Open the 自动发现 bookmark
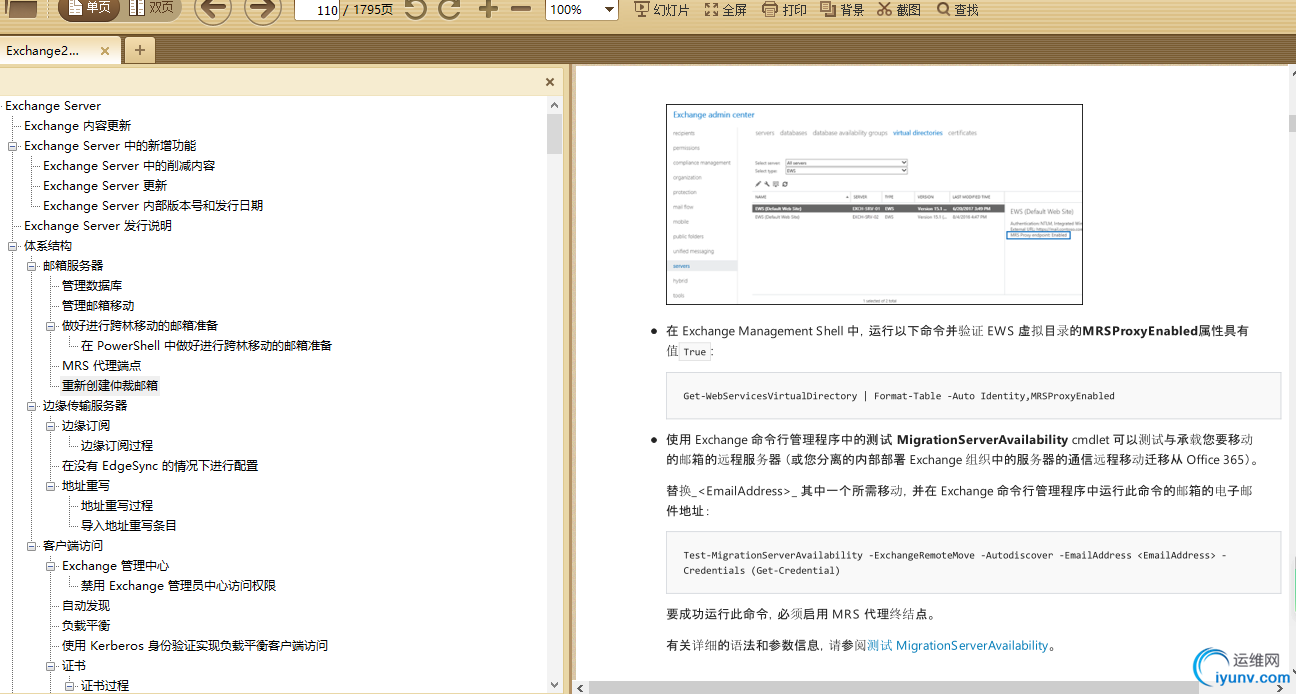 pyautogui.click(x=86, y=606)
